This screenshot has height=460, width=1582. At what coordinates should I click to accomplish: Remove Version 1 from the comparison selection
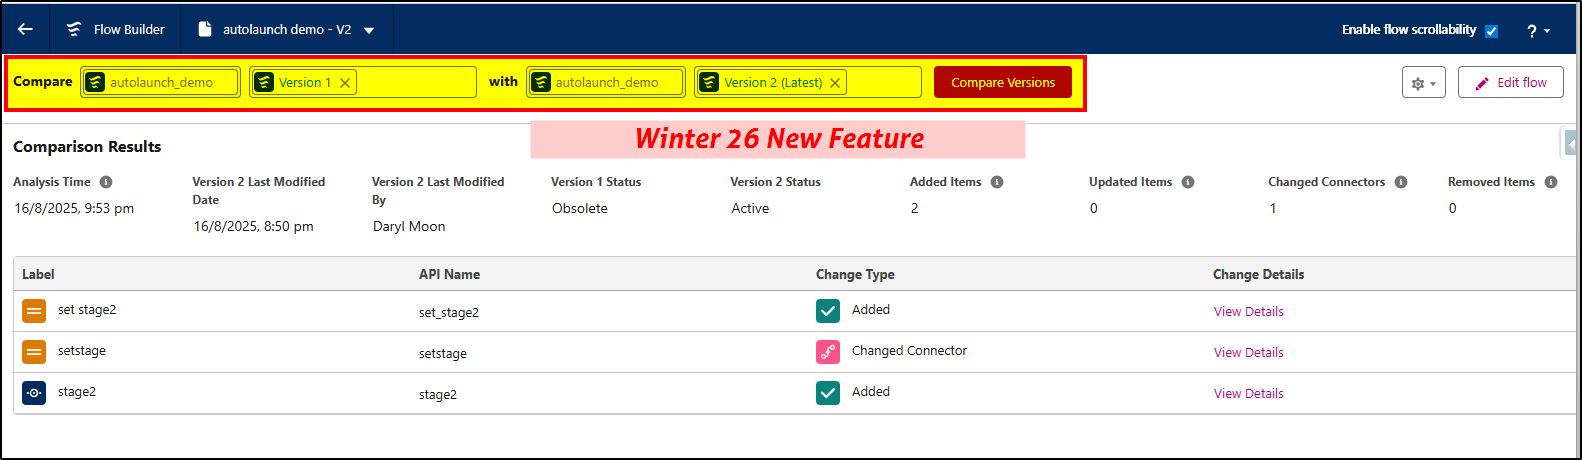click(345, 83)
